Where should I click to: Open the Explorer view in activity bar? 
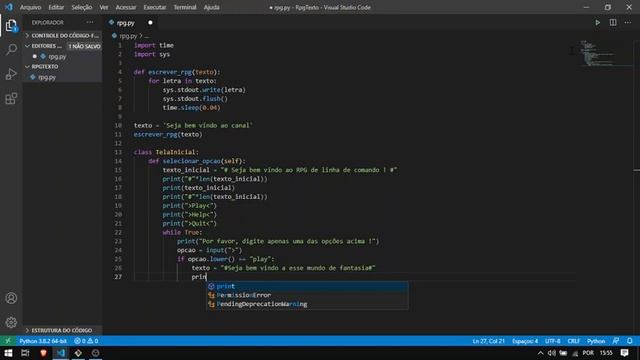[11, 26]
